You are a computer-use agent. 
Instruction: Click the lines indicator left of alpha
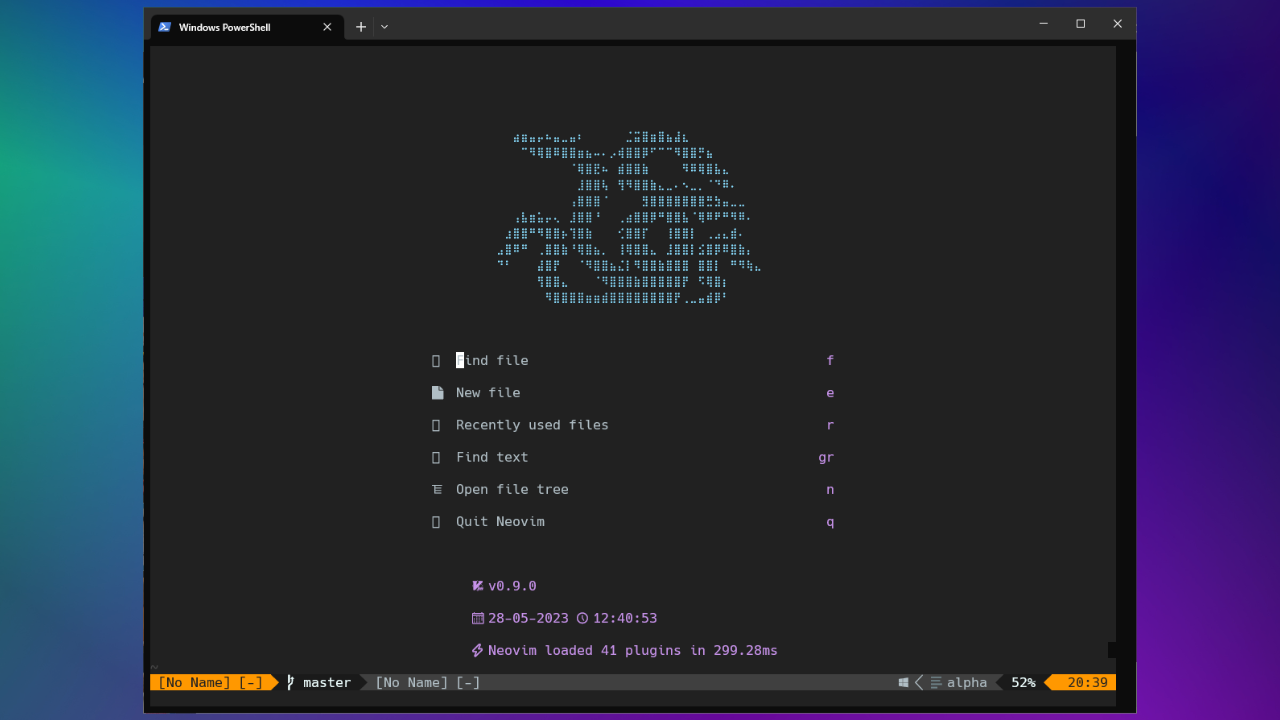point(934,682)
